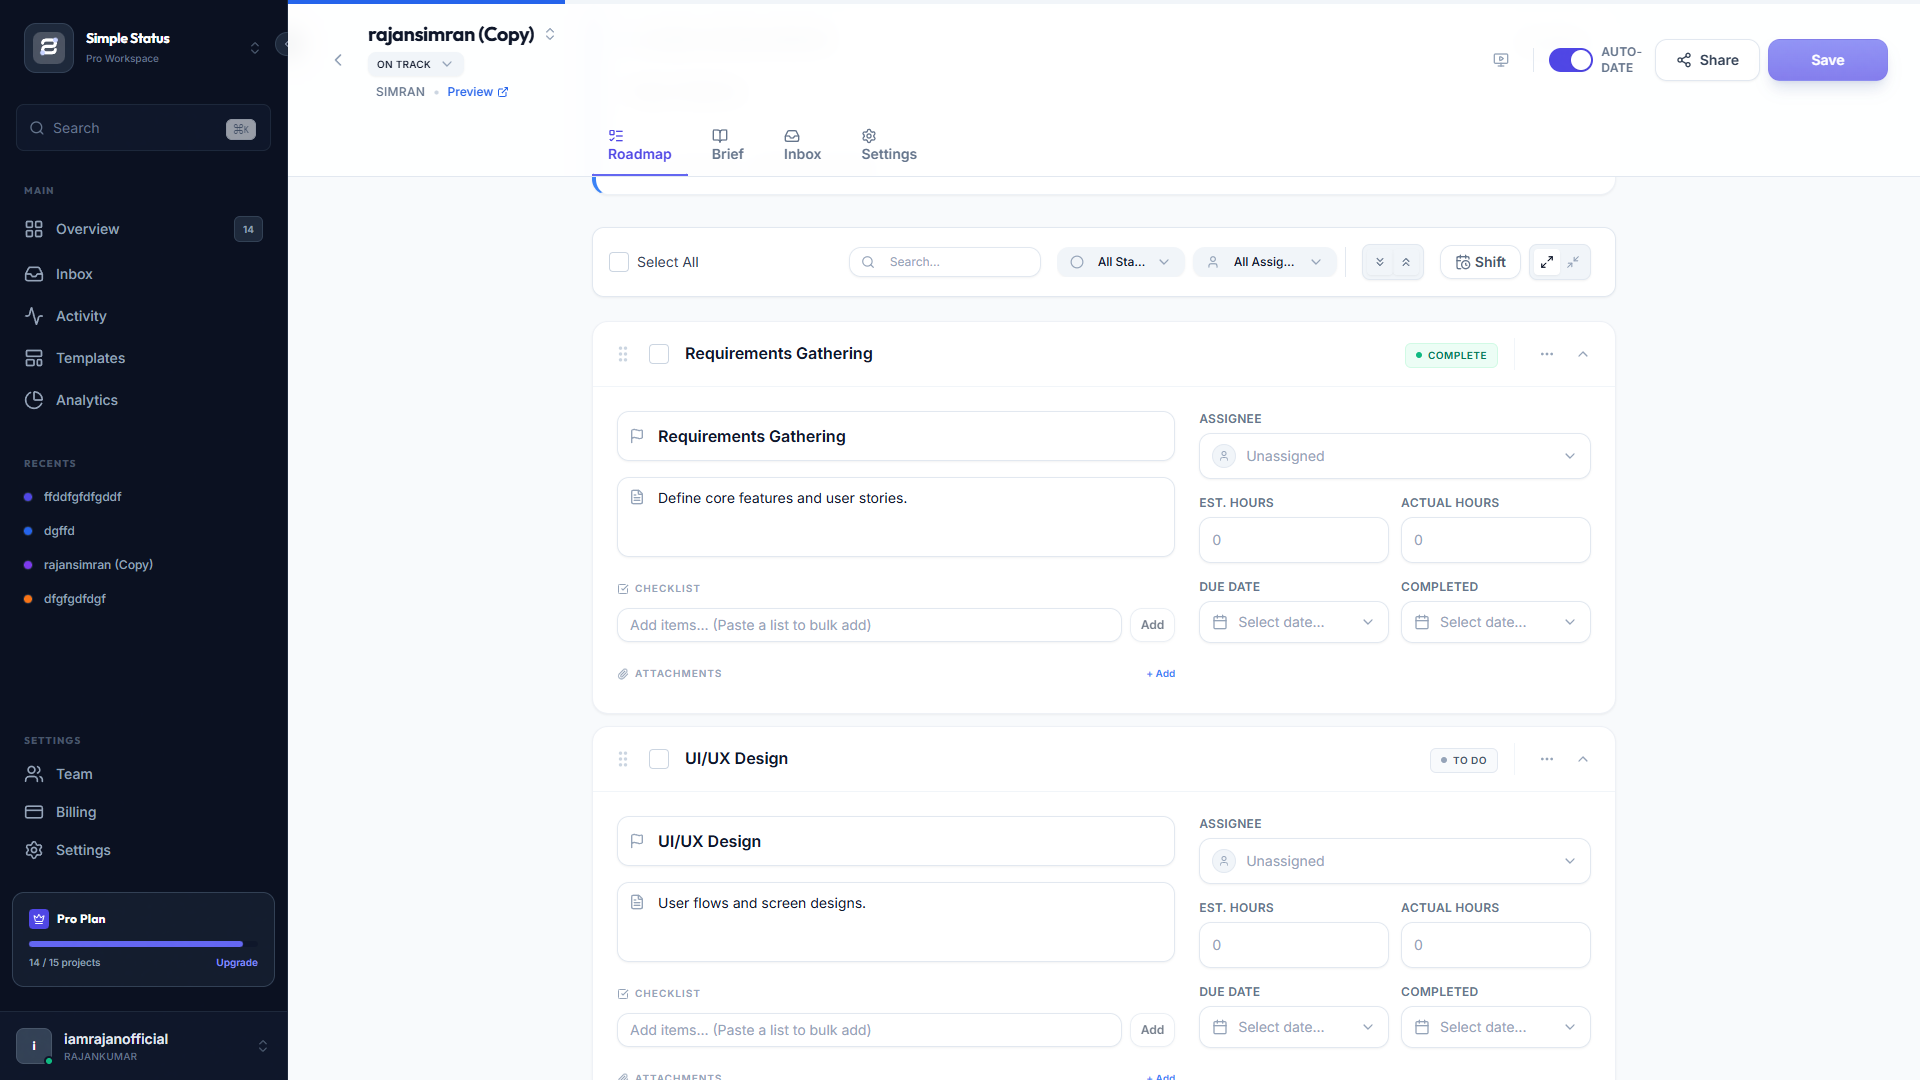
Task: Open the All Assignees filter dropdown
Action: pyautogui.click(x=1264, y=262)
